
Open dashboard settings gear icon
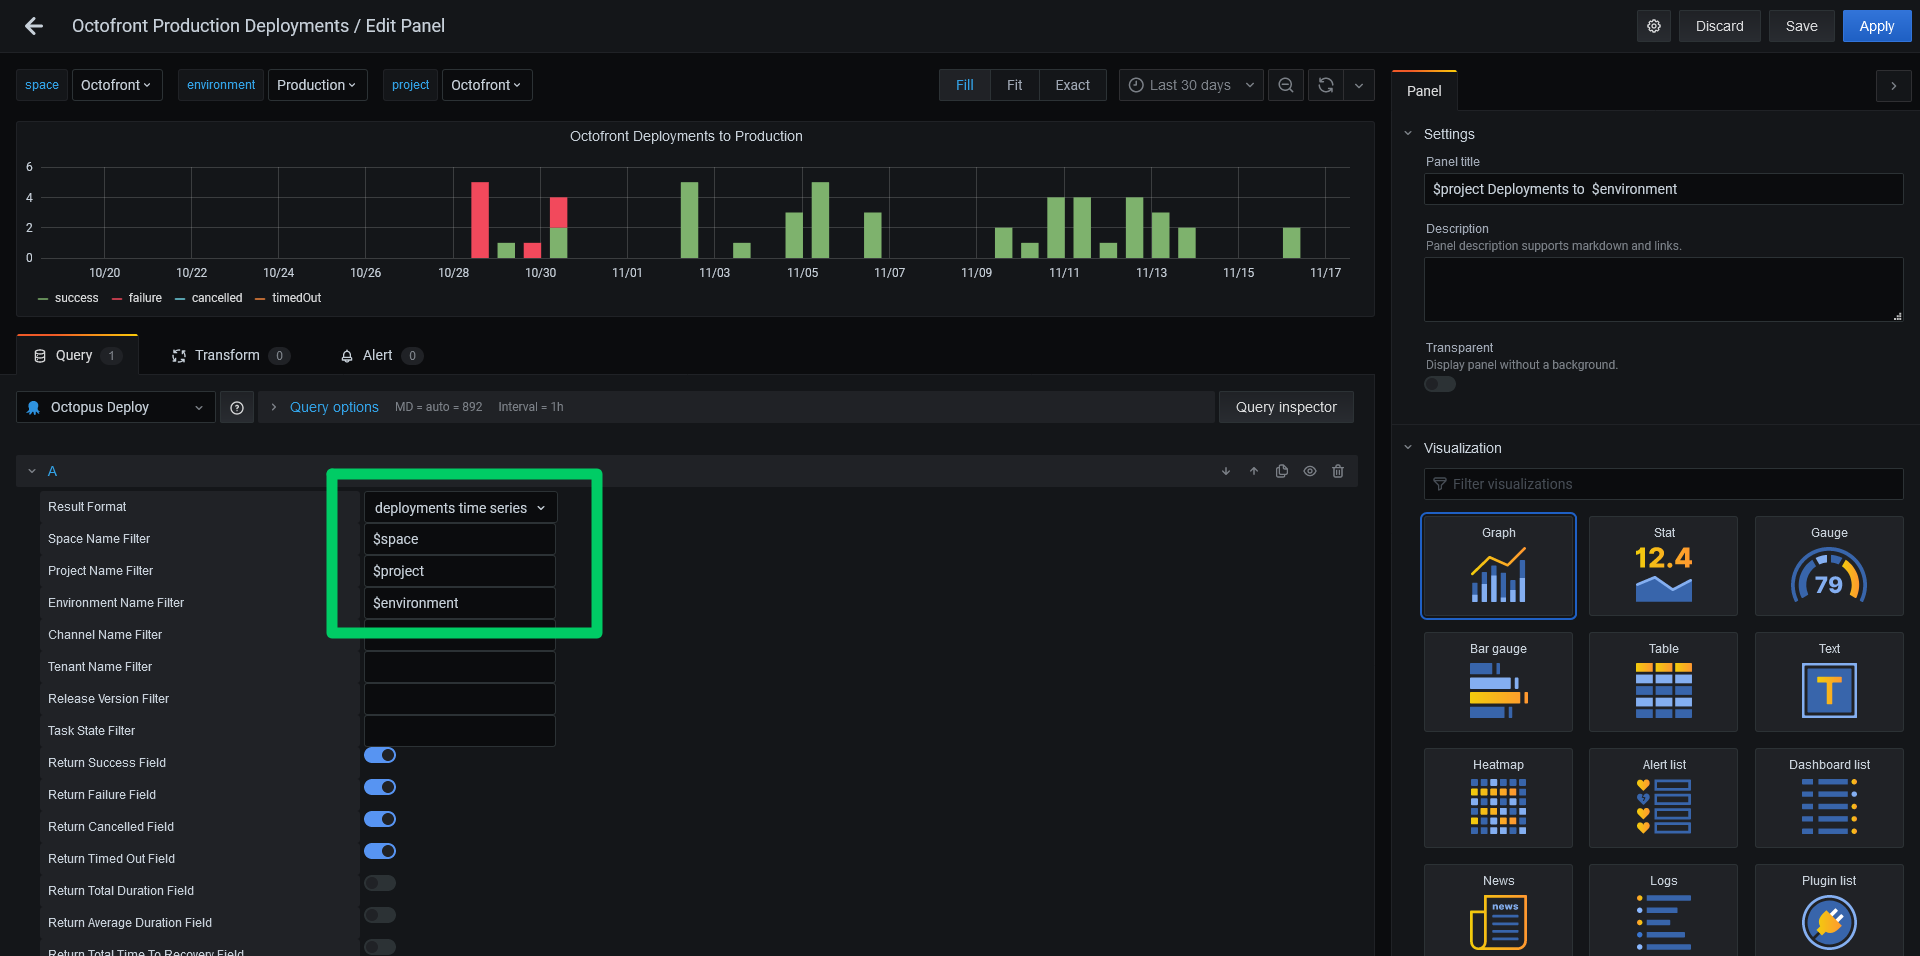(1654, 26)
